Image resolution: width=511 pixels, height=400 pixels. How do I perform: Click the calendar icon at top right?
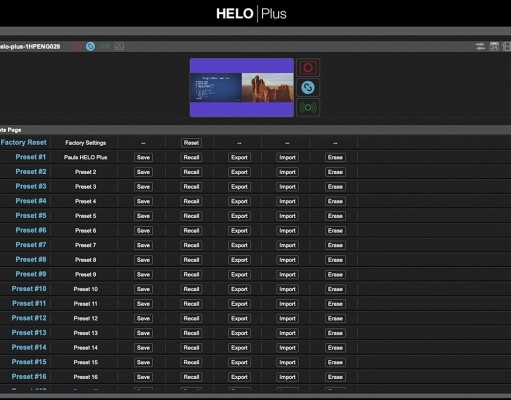(494, 46)
